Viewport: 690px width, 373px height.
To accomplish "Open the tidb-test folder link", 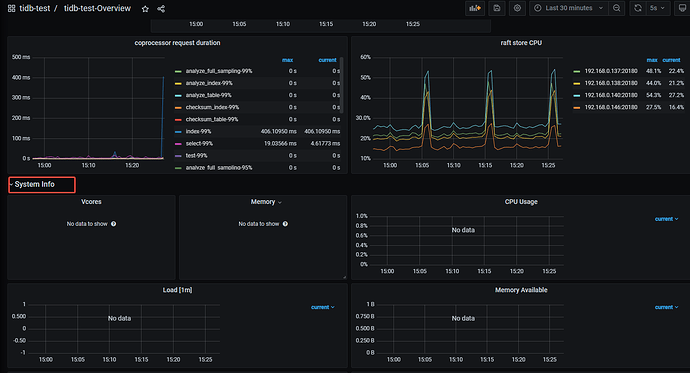I will (x=35, y=8).
